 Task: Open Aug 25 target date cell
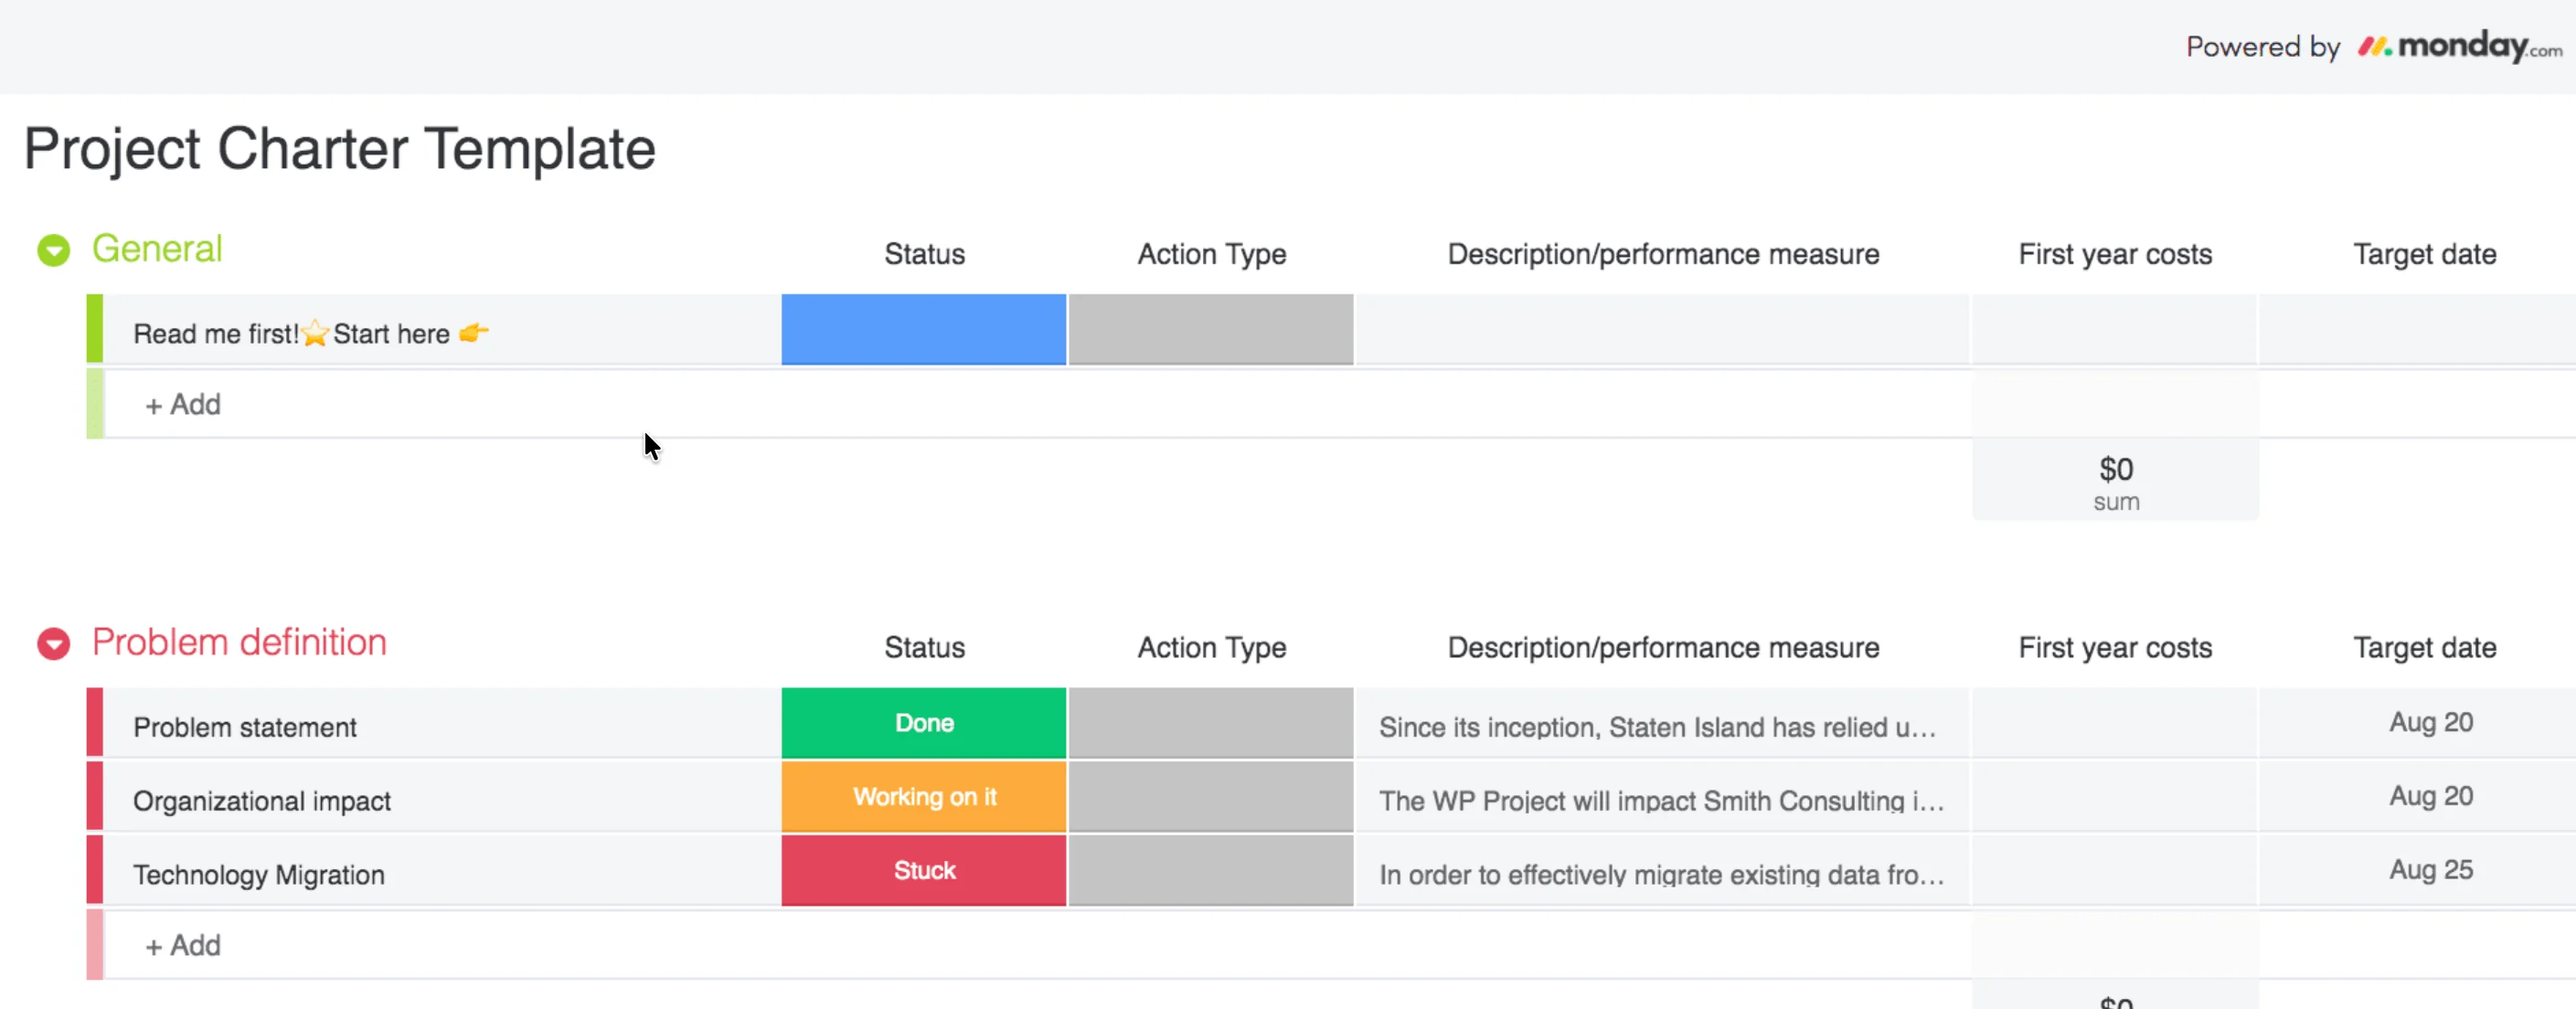pyautogui.click(x=2430, y=870)
